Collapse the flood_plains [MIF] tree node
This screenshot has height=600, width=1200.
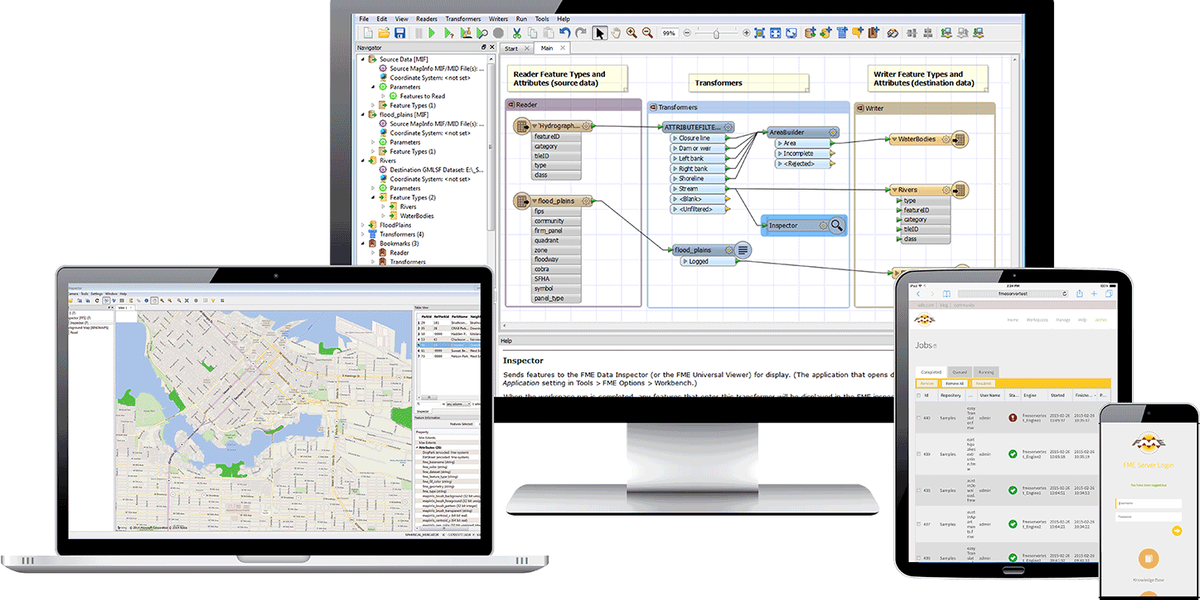click(363, 114)
